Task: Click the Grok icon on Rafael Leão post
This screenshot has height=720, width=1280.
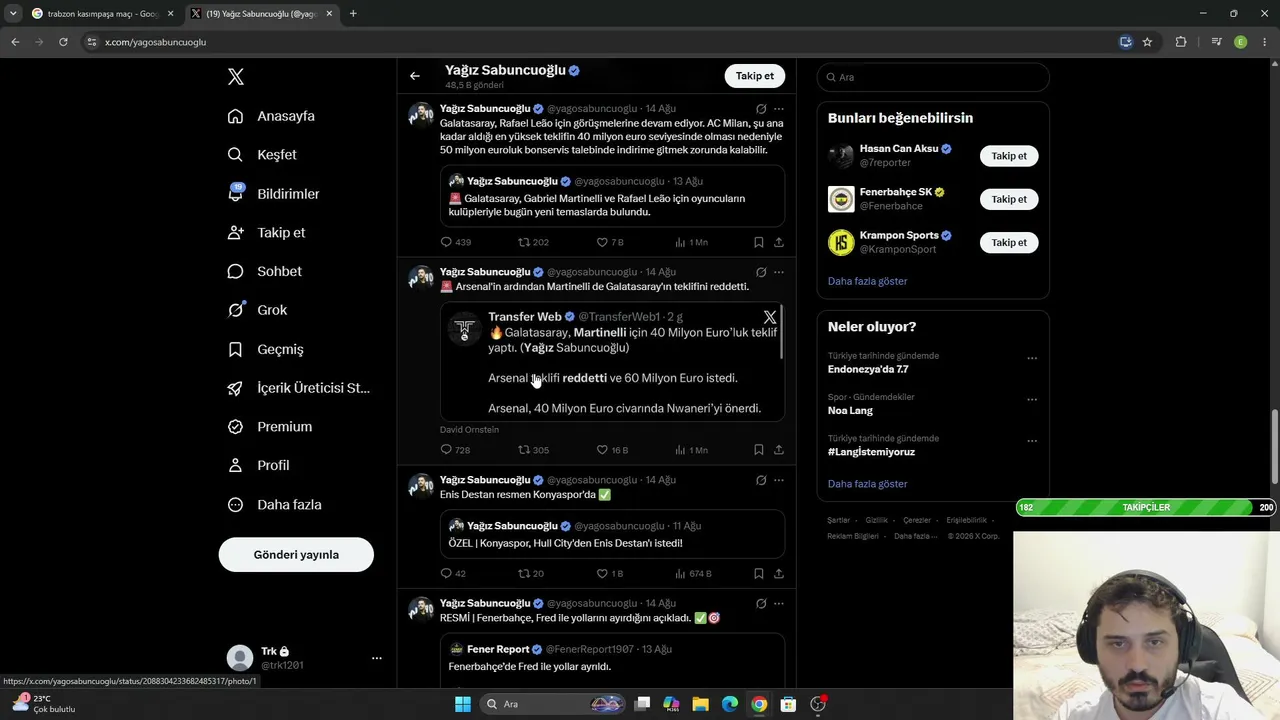Action: pyautogui.click(x=761, y=109)
